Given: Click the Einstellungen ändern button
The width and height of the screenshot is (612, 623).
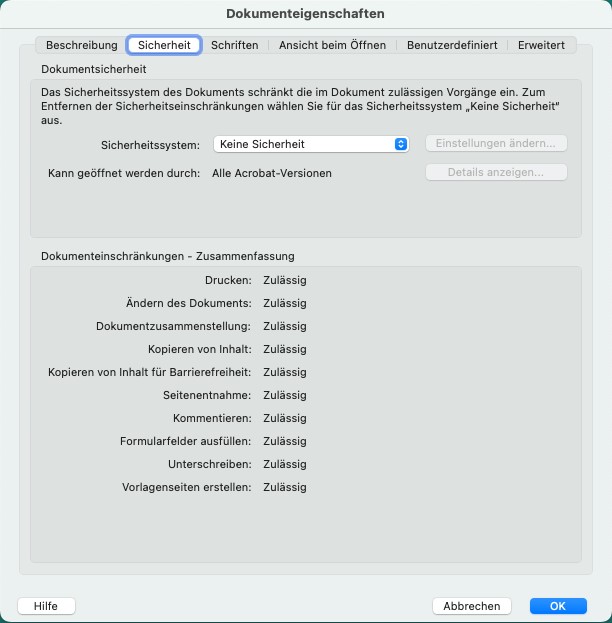Looking at the screenshot, I should [x=496, y=143].
